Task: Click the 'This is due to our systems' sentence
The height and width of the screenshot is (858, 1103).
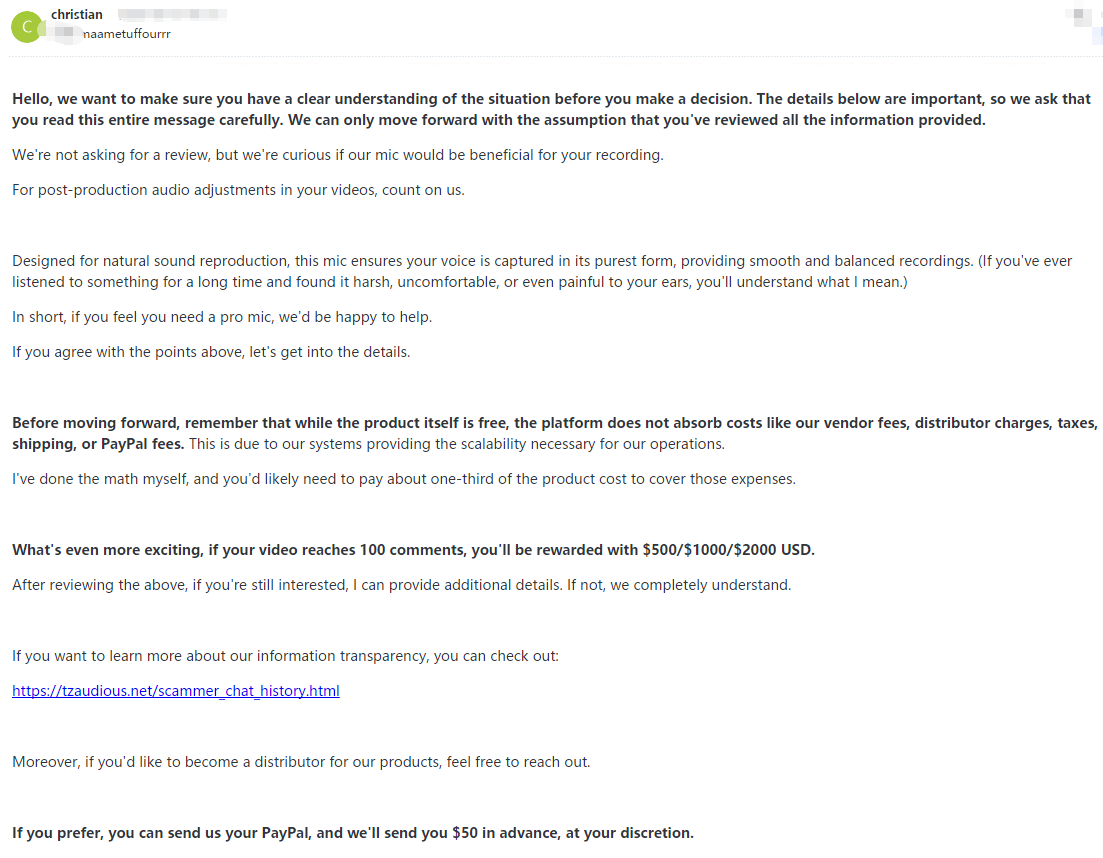Action: click(456, 444)
